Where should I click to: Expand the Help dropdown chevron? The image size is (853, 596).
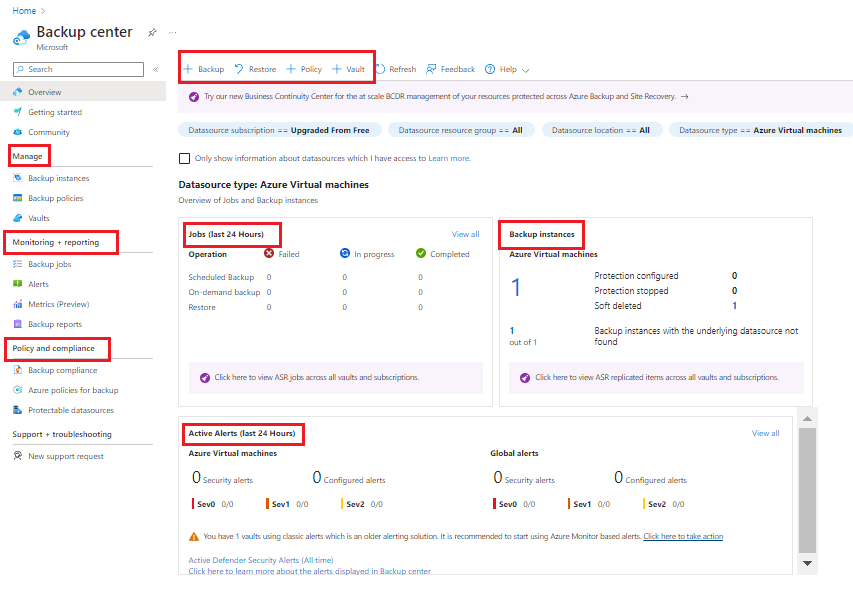click(526, 70)
